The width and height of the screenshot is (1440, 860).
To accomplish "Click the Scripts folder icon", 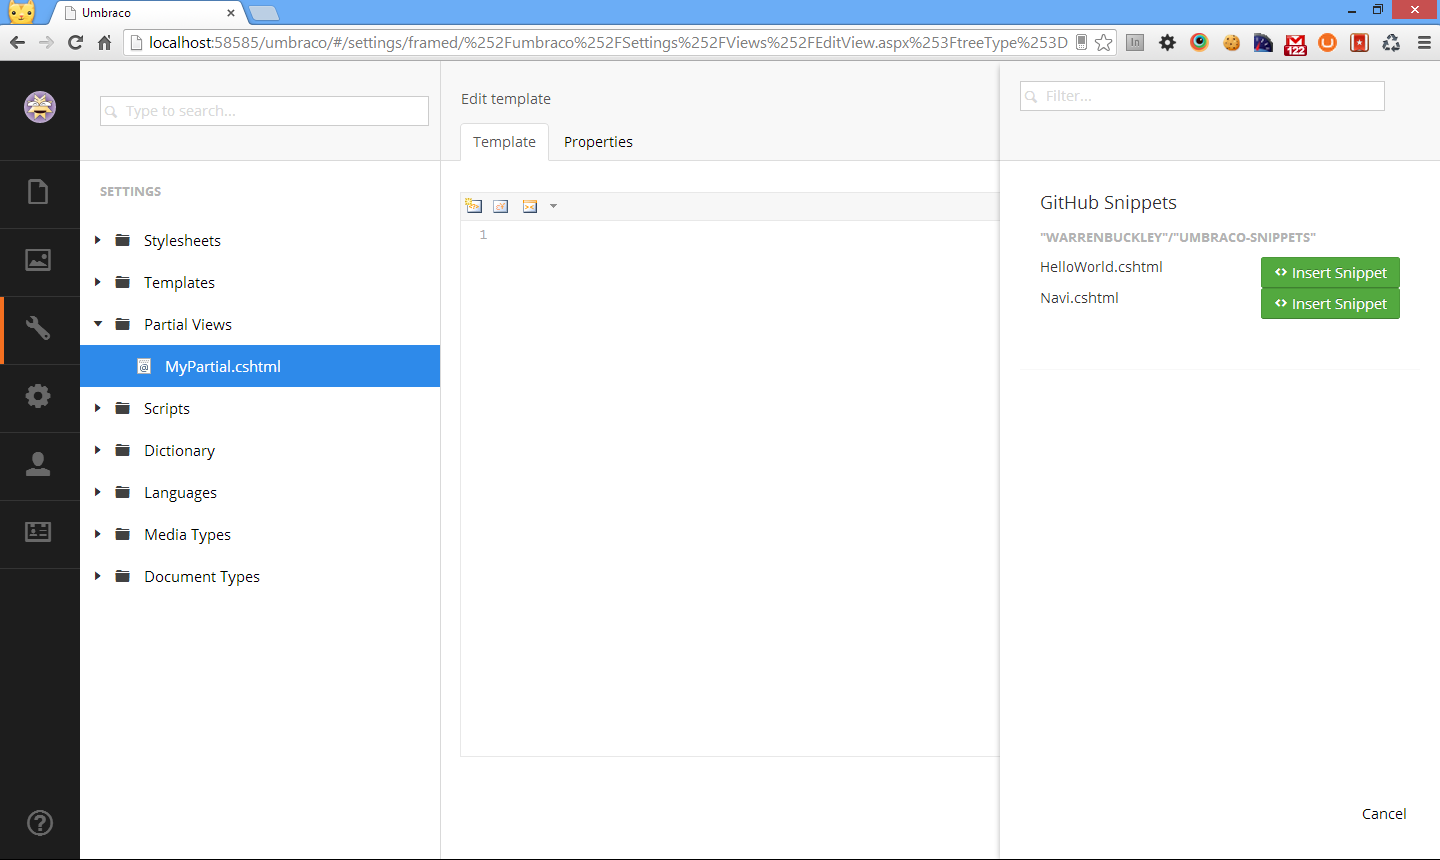I will pyautogui.click(x=123, y=408).
